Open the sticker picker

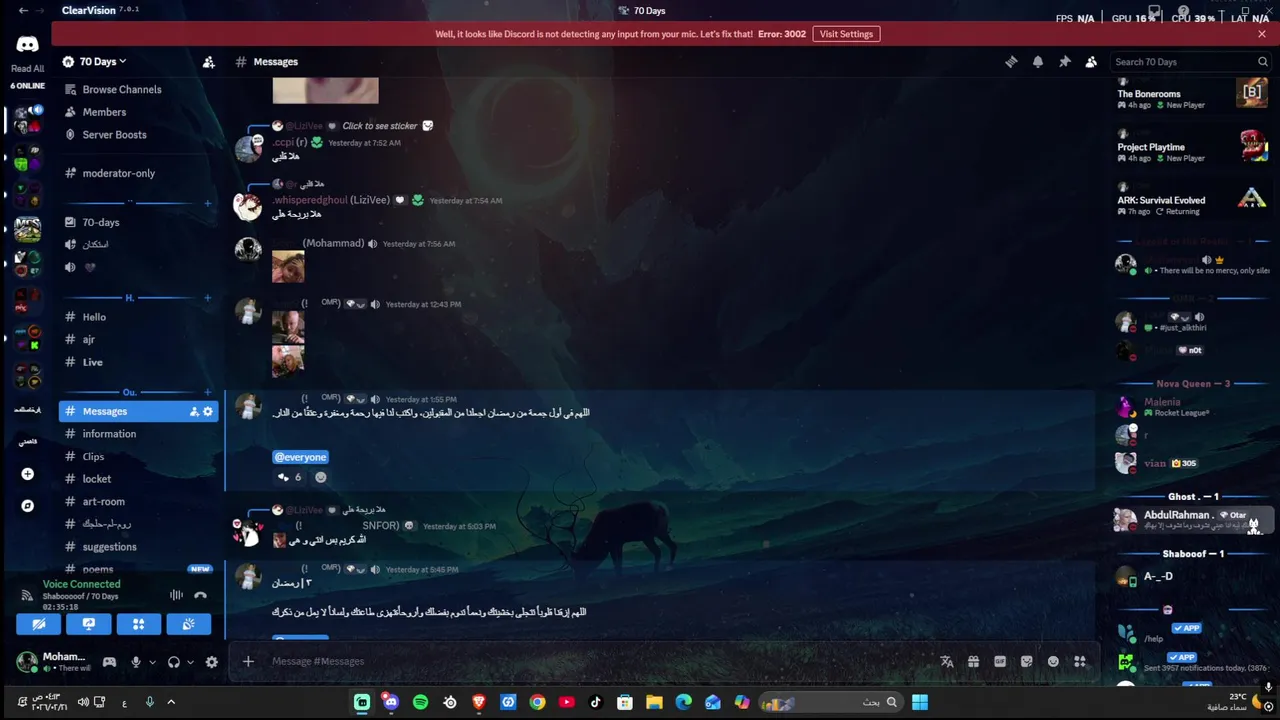point(1026,661)
